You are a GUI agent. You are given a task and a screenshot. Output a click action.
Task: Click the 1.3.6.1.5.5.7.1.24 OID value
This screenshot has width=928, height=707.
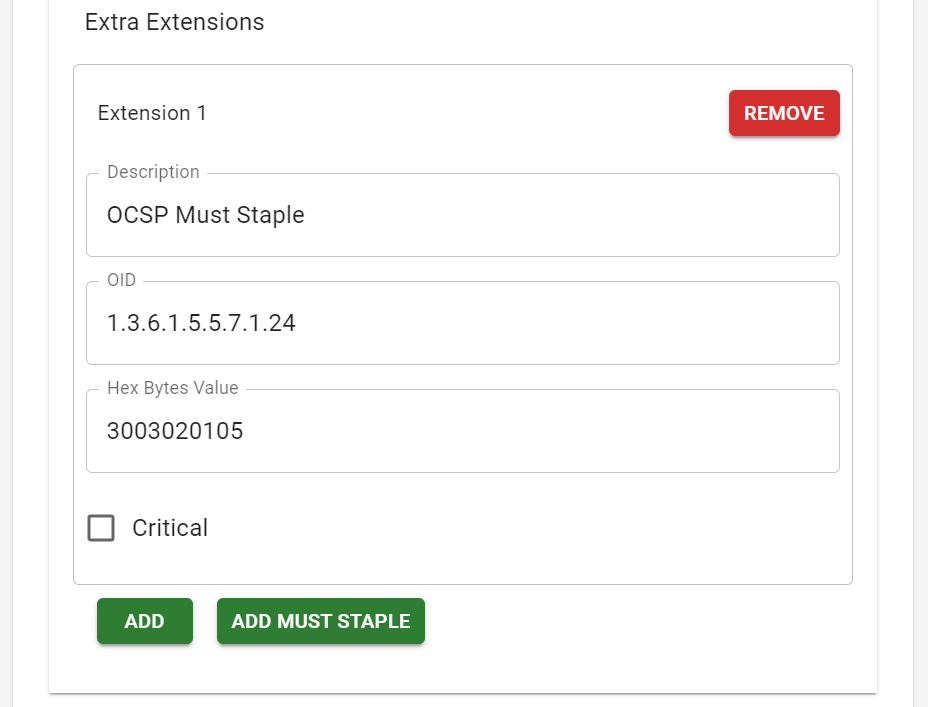pos(201,323)
